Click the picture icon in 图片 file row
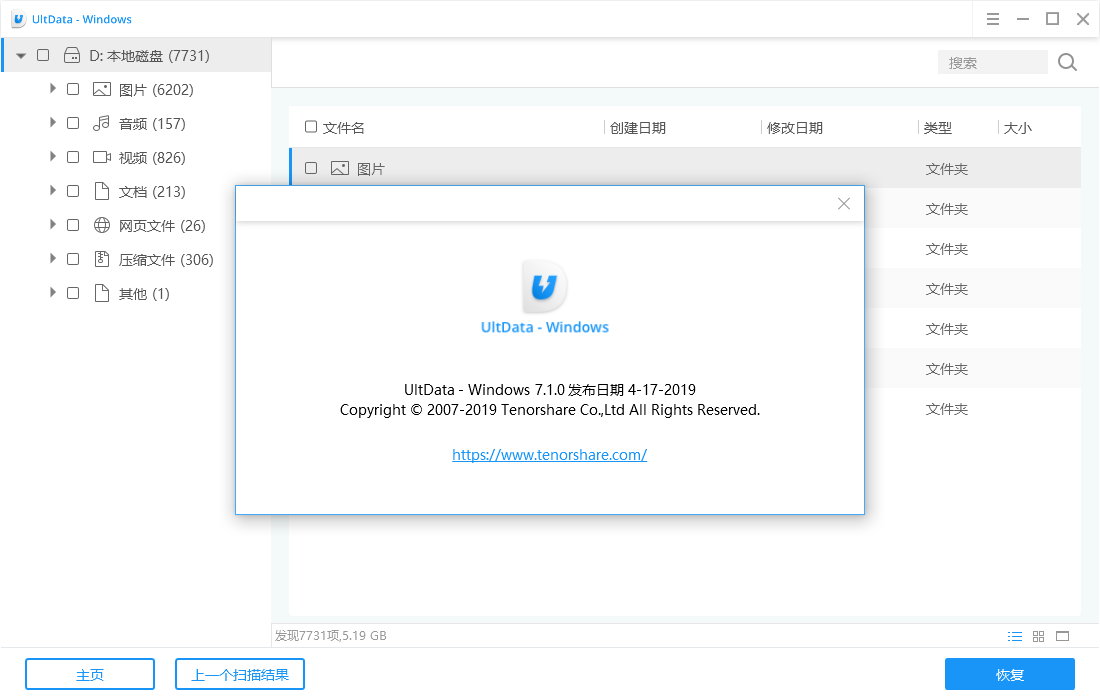1100x700 pixels. click(x=340, y=168)
